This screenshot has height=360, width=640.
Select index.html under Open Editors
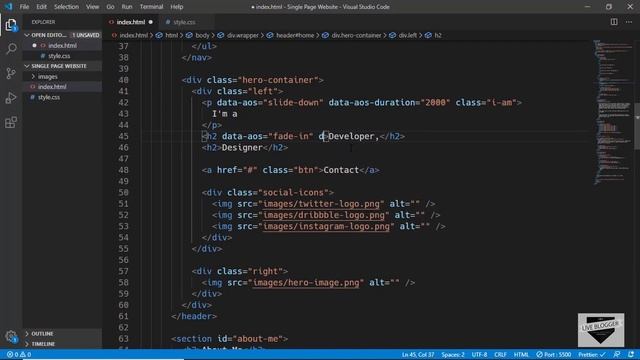coord(62,45)
